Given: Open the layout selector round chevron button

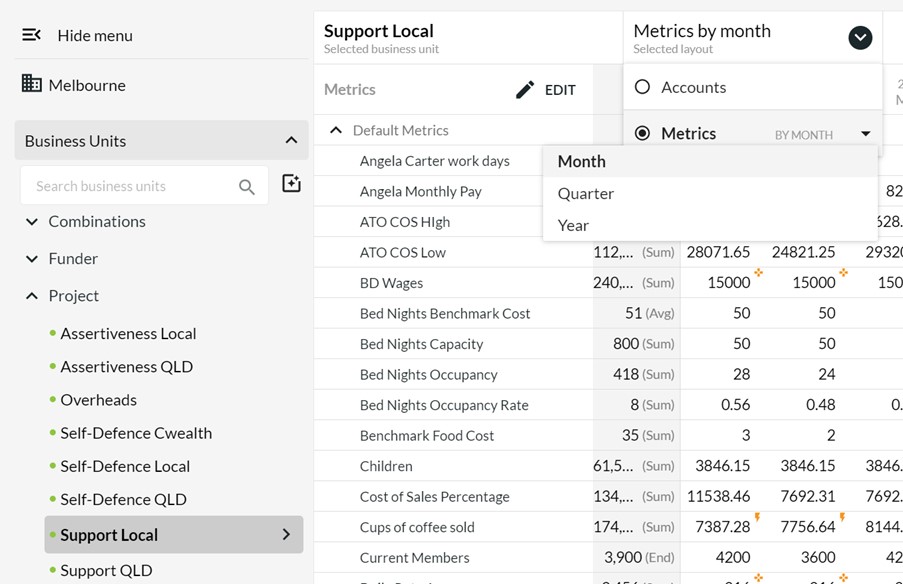Looking at the screenshot, I should coord(860,38).
